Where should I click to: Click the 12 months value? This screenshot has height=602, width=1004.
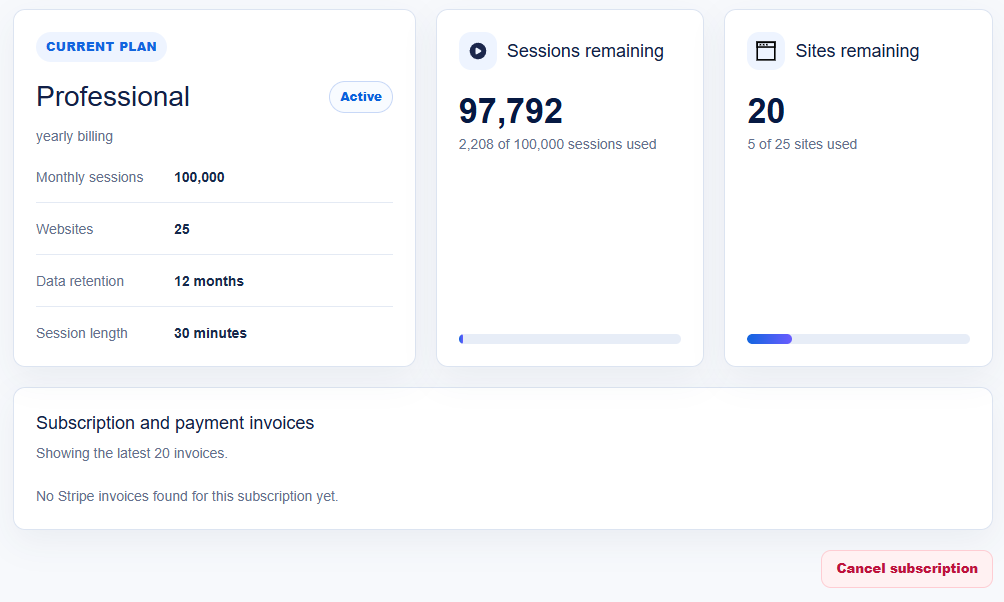tap(209, 281)
